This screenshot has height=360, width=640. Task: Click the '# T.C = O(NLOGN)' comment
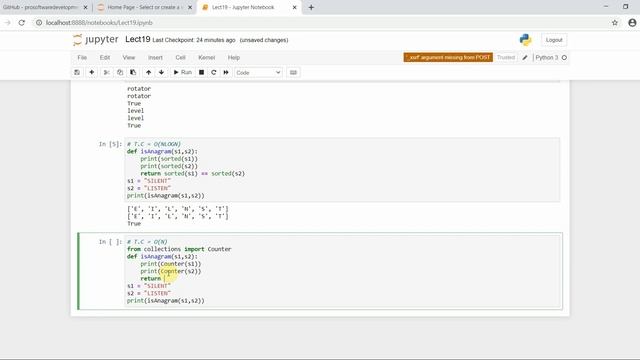pos(153,144)
